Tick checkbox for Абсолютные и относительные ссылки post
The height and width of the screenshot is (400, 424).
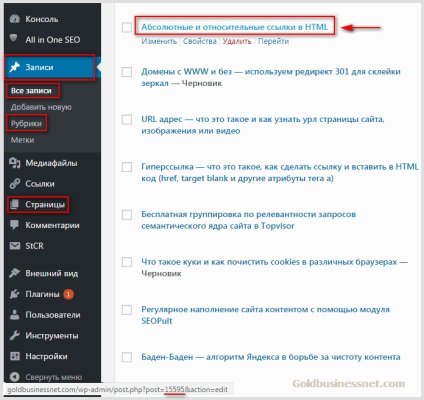(127, 27)
